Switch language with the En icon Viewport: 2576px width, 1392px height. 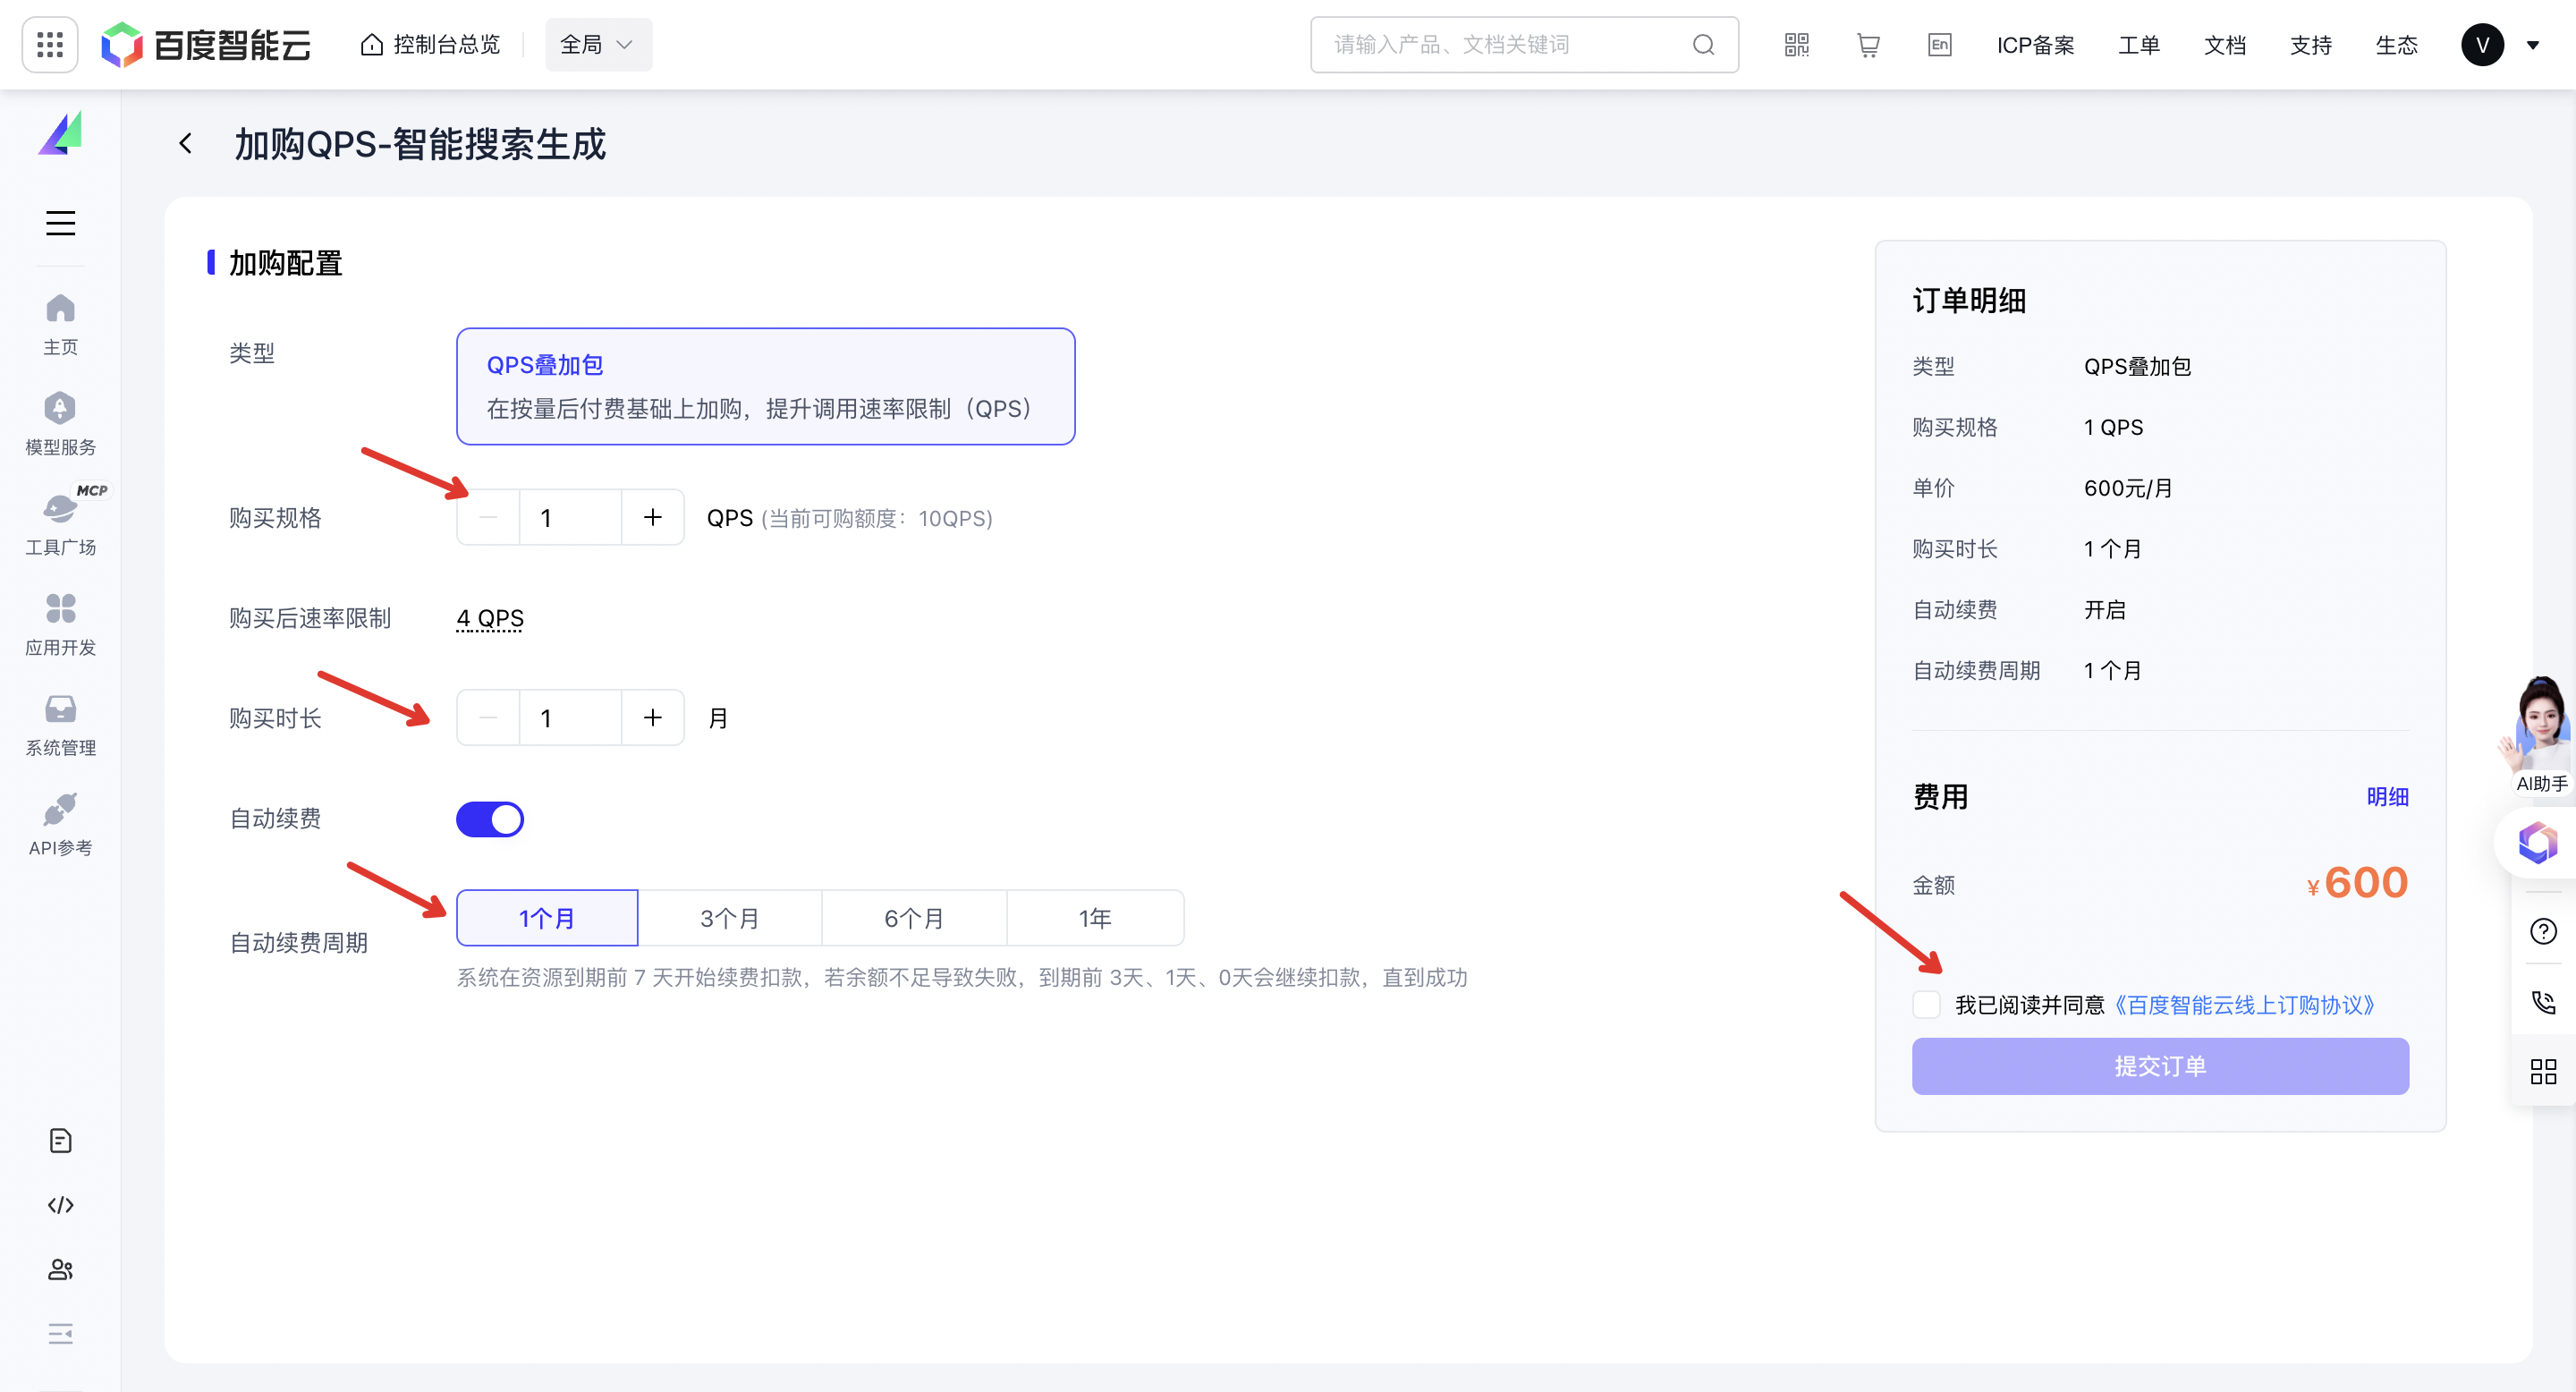[x=1938, y=45]
